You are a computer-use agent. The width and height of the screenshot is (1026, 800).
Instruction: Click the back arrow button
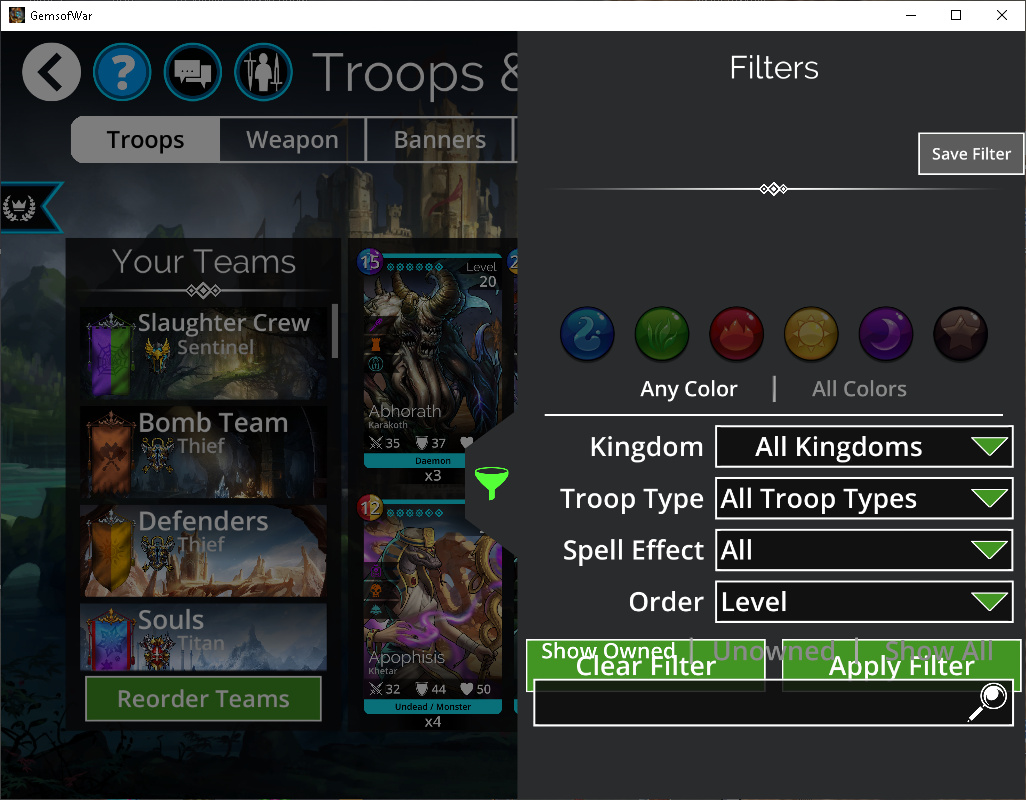[x=51, y=72]
